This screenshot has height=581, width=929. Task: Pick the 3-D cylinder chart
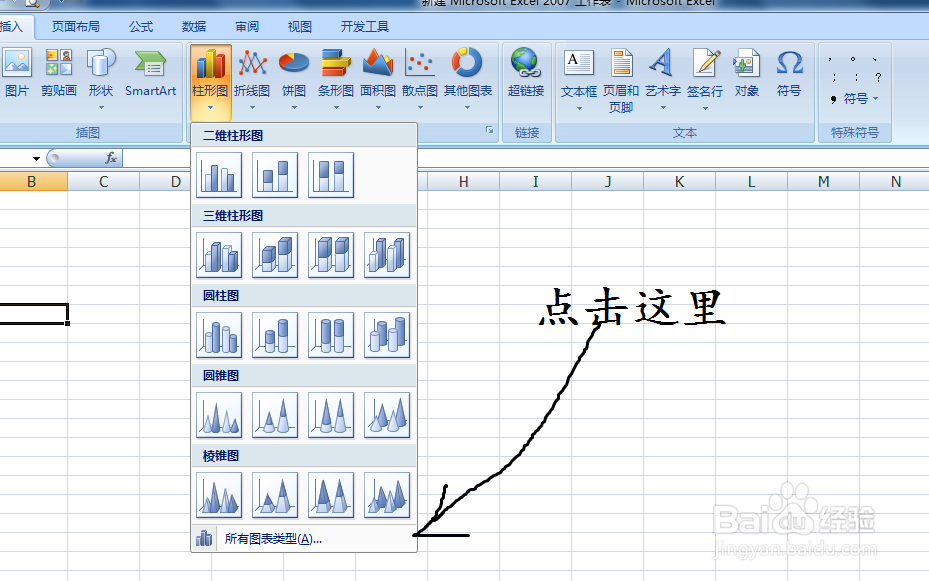pyautogui.click(x=387, y=335)
